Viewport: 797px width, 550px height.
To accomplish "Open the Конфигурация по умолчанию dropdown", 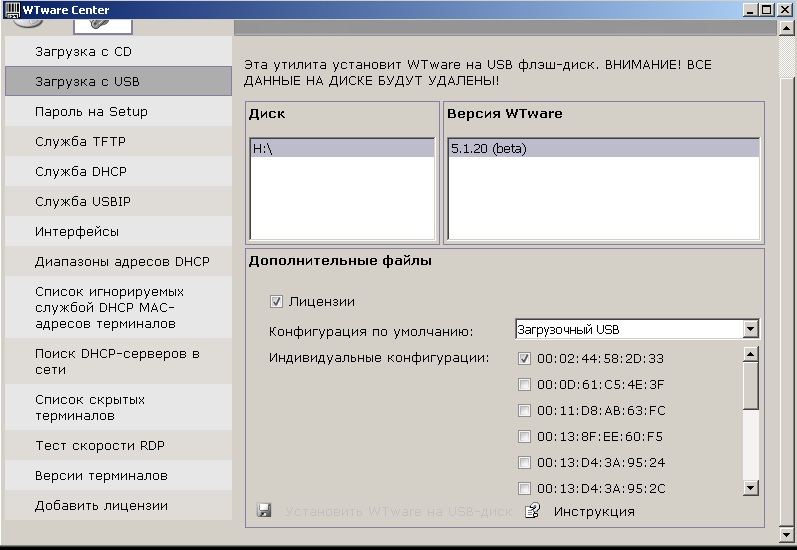I will click(x=750, y=329).
